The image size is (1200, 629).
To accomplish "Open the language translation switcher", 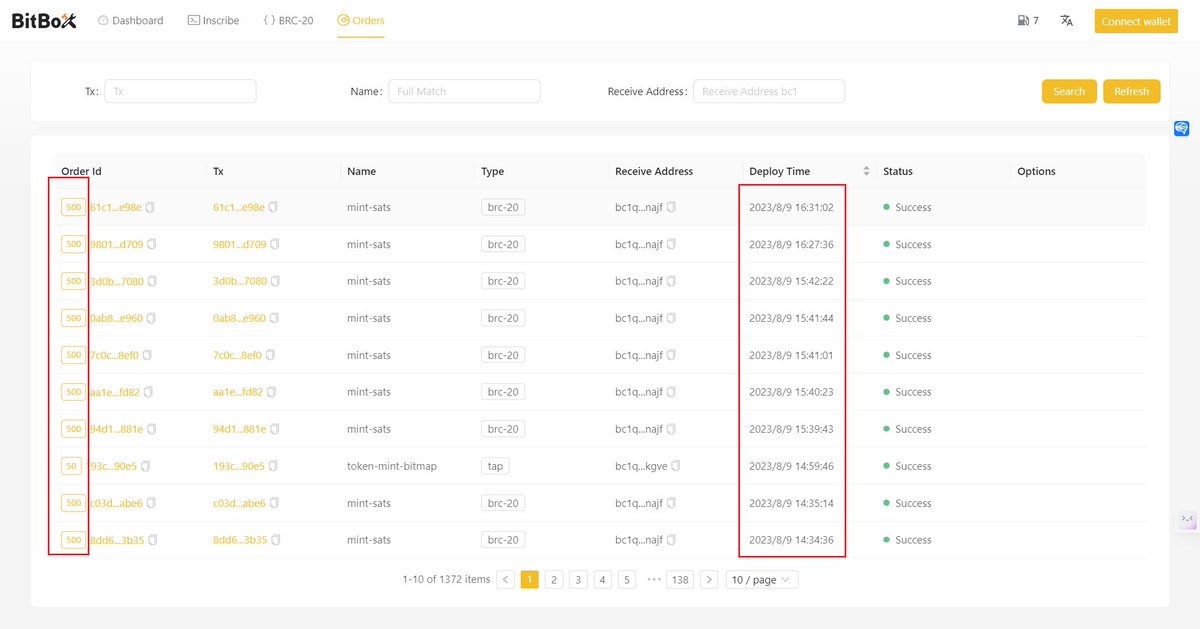I will pos(1067,20).
